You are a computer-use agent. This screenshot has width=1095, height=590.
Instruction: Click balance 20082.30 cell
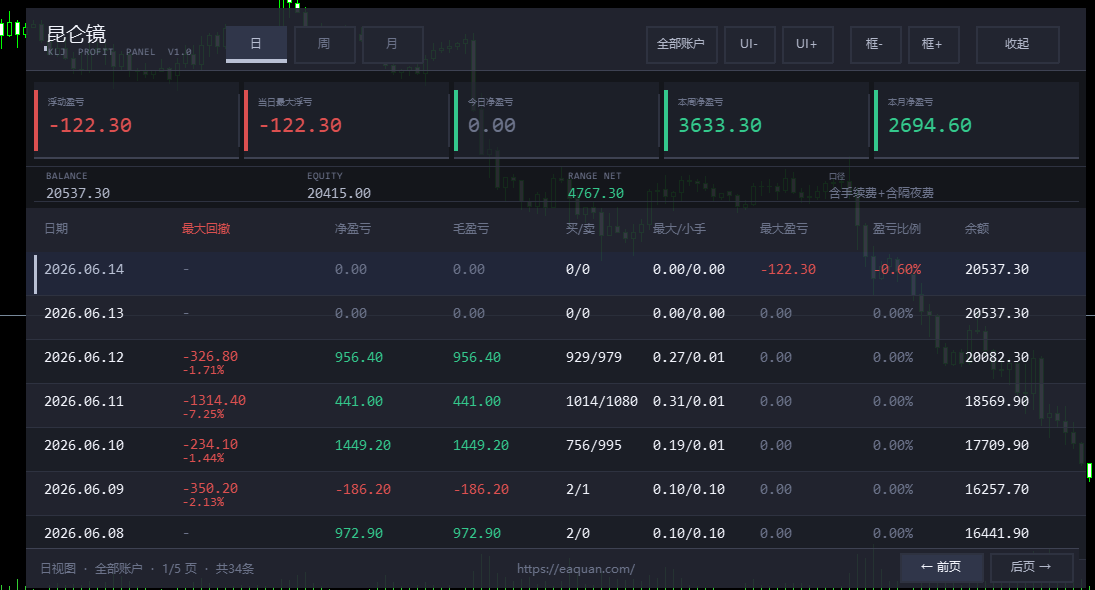[x=997, y=357]
